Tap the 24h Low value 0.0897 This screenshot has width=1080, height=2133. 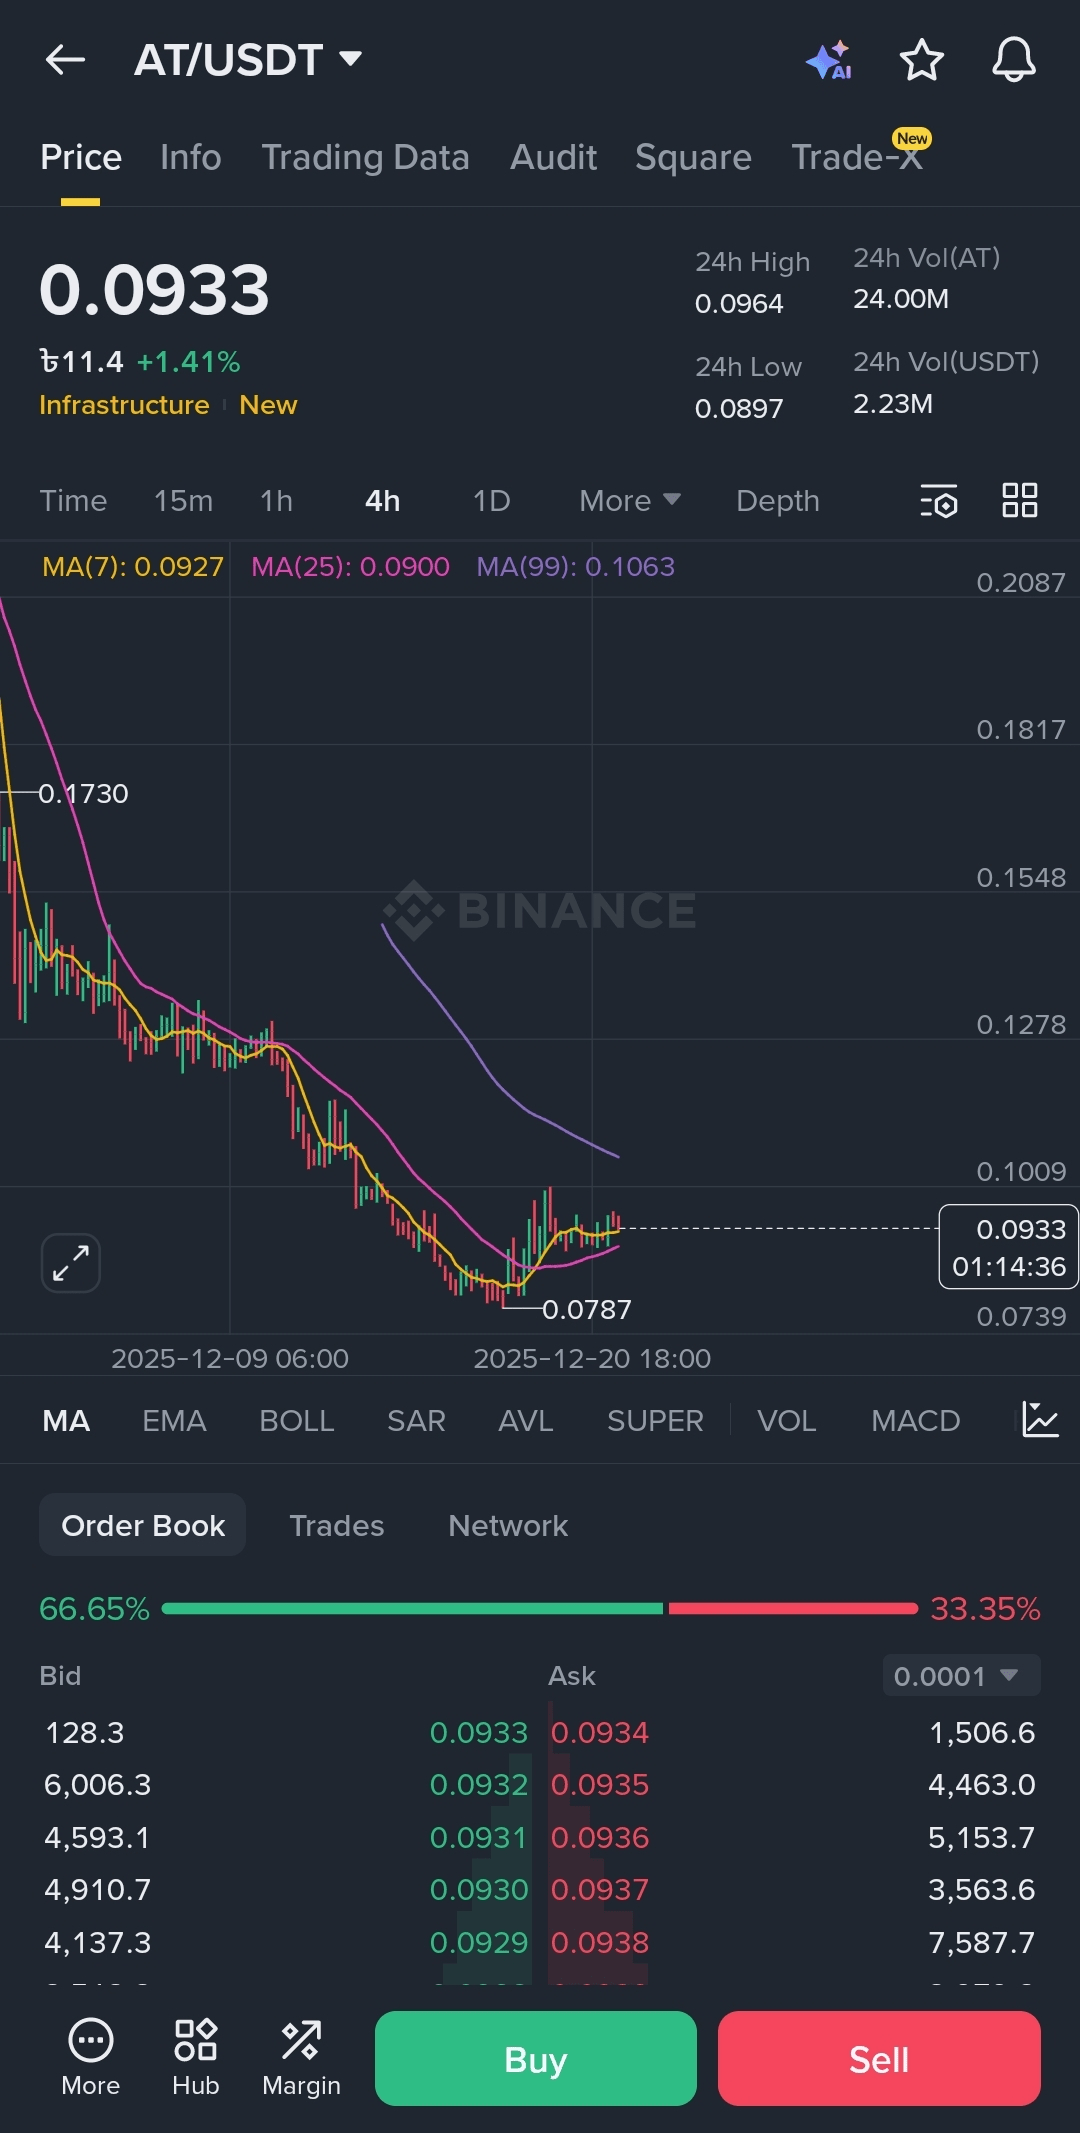739,408
